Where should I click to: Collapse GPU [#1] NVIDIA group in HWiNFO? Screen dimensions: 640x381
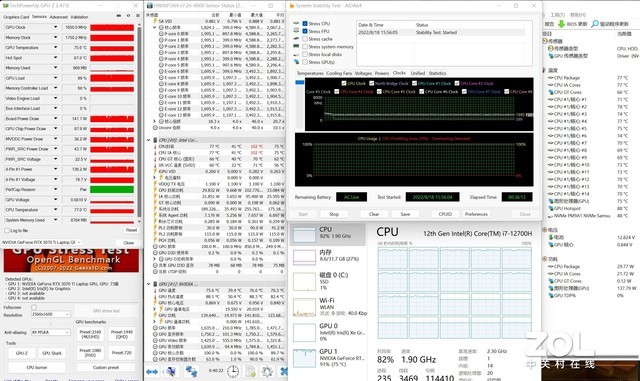click(x=149, y=284)
